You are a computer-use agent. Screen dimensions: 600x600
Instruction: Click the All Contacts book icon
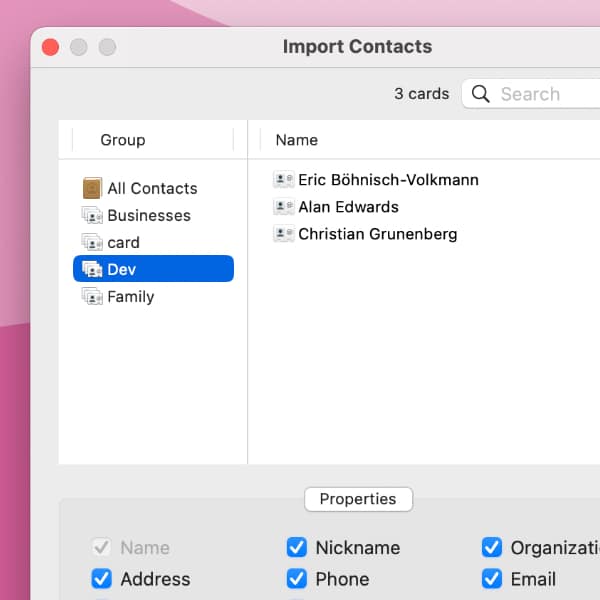coord(92,188)
